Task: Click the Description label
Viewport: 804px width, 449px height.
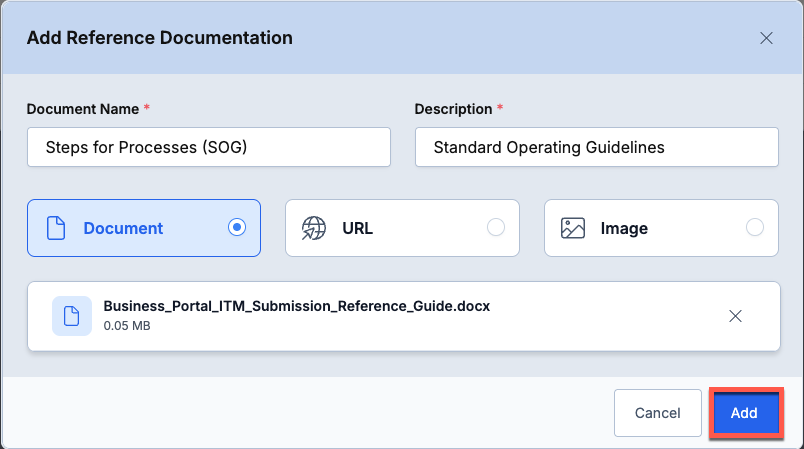Action: 453,109
